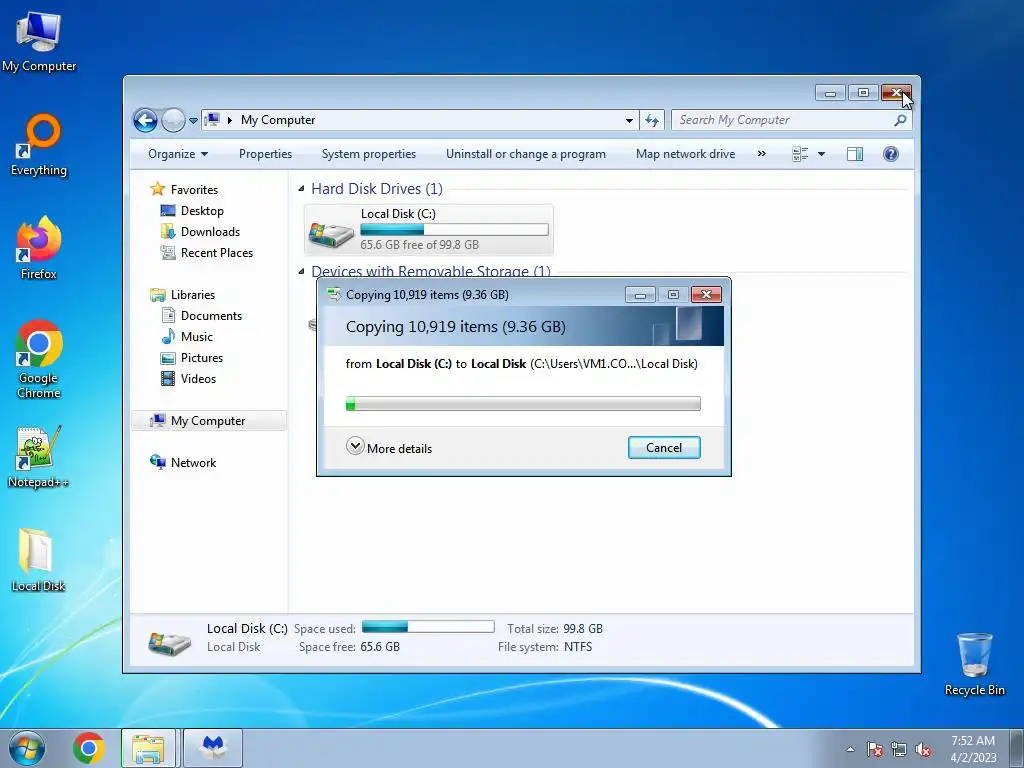The height and width of the screenshot is (768, 1024).
Task: Collapse Devices with Removable Storage group
Action: (301, 271)
